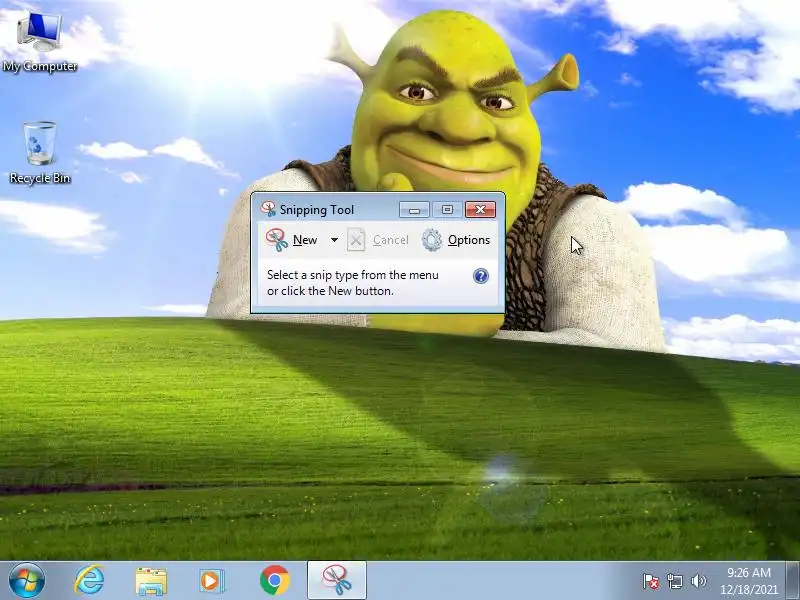Open the volume speaker tray icon

click(x=698, y=581)
